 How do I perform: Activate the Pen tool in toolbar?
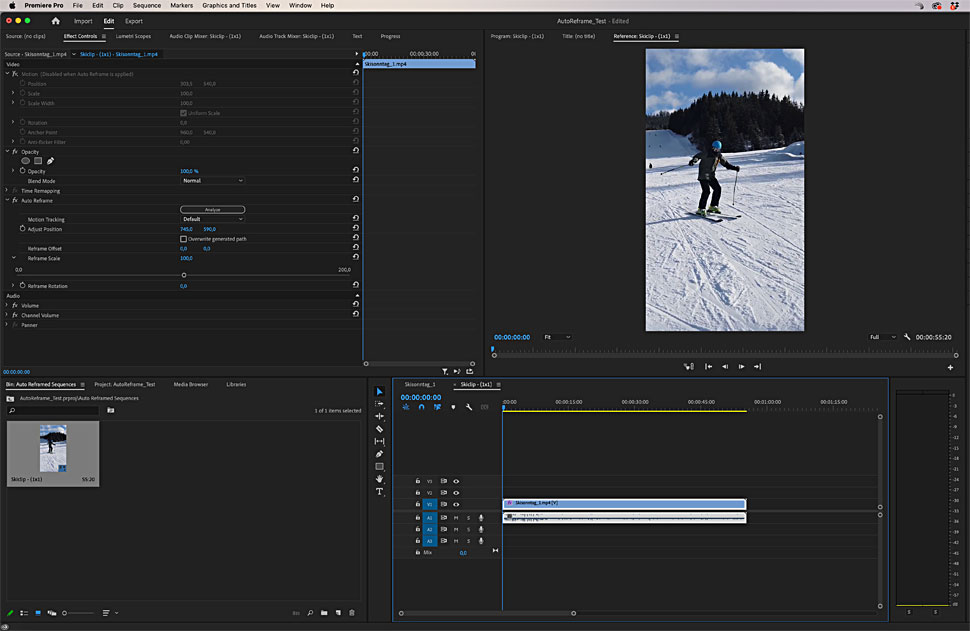(x=379, y=453)
